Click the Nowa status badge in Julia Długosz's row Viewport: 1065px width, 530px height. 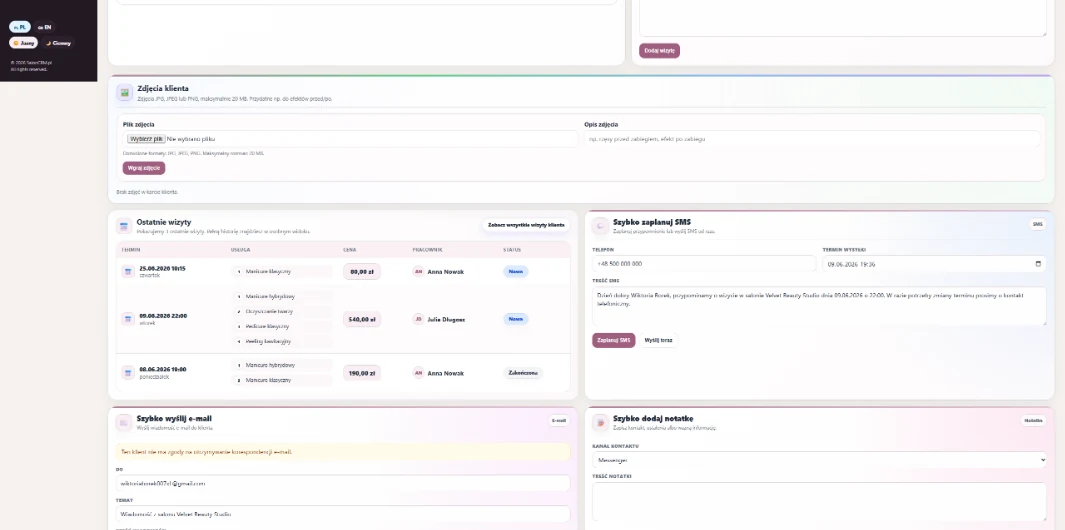(x=516, y=319)
